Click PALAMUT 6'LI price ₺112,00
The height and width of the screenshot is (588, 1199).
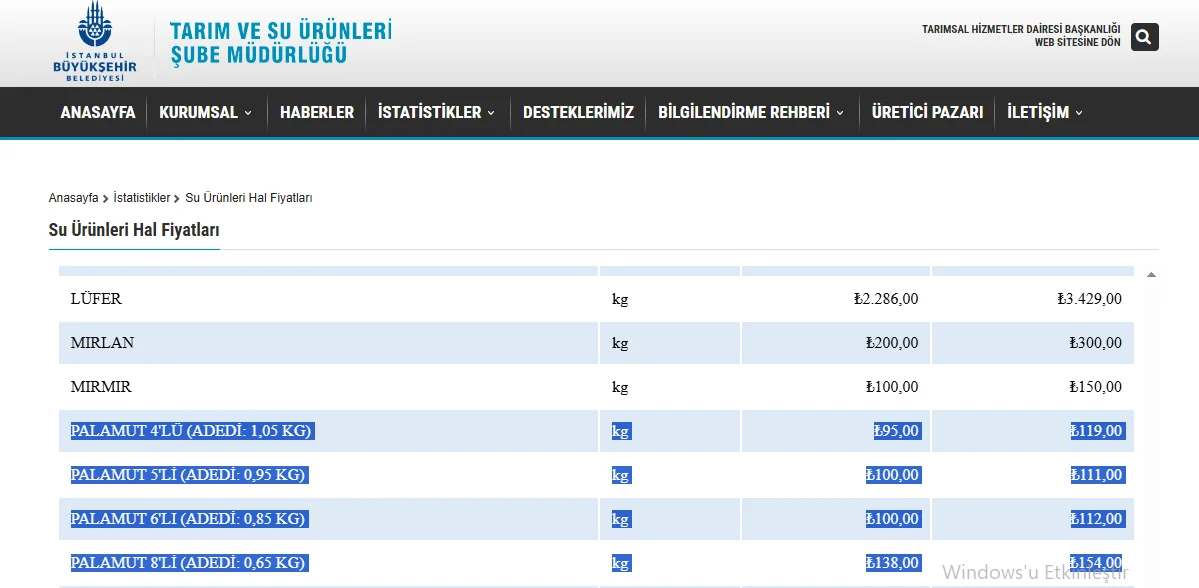tap(1097, 519)
